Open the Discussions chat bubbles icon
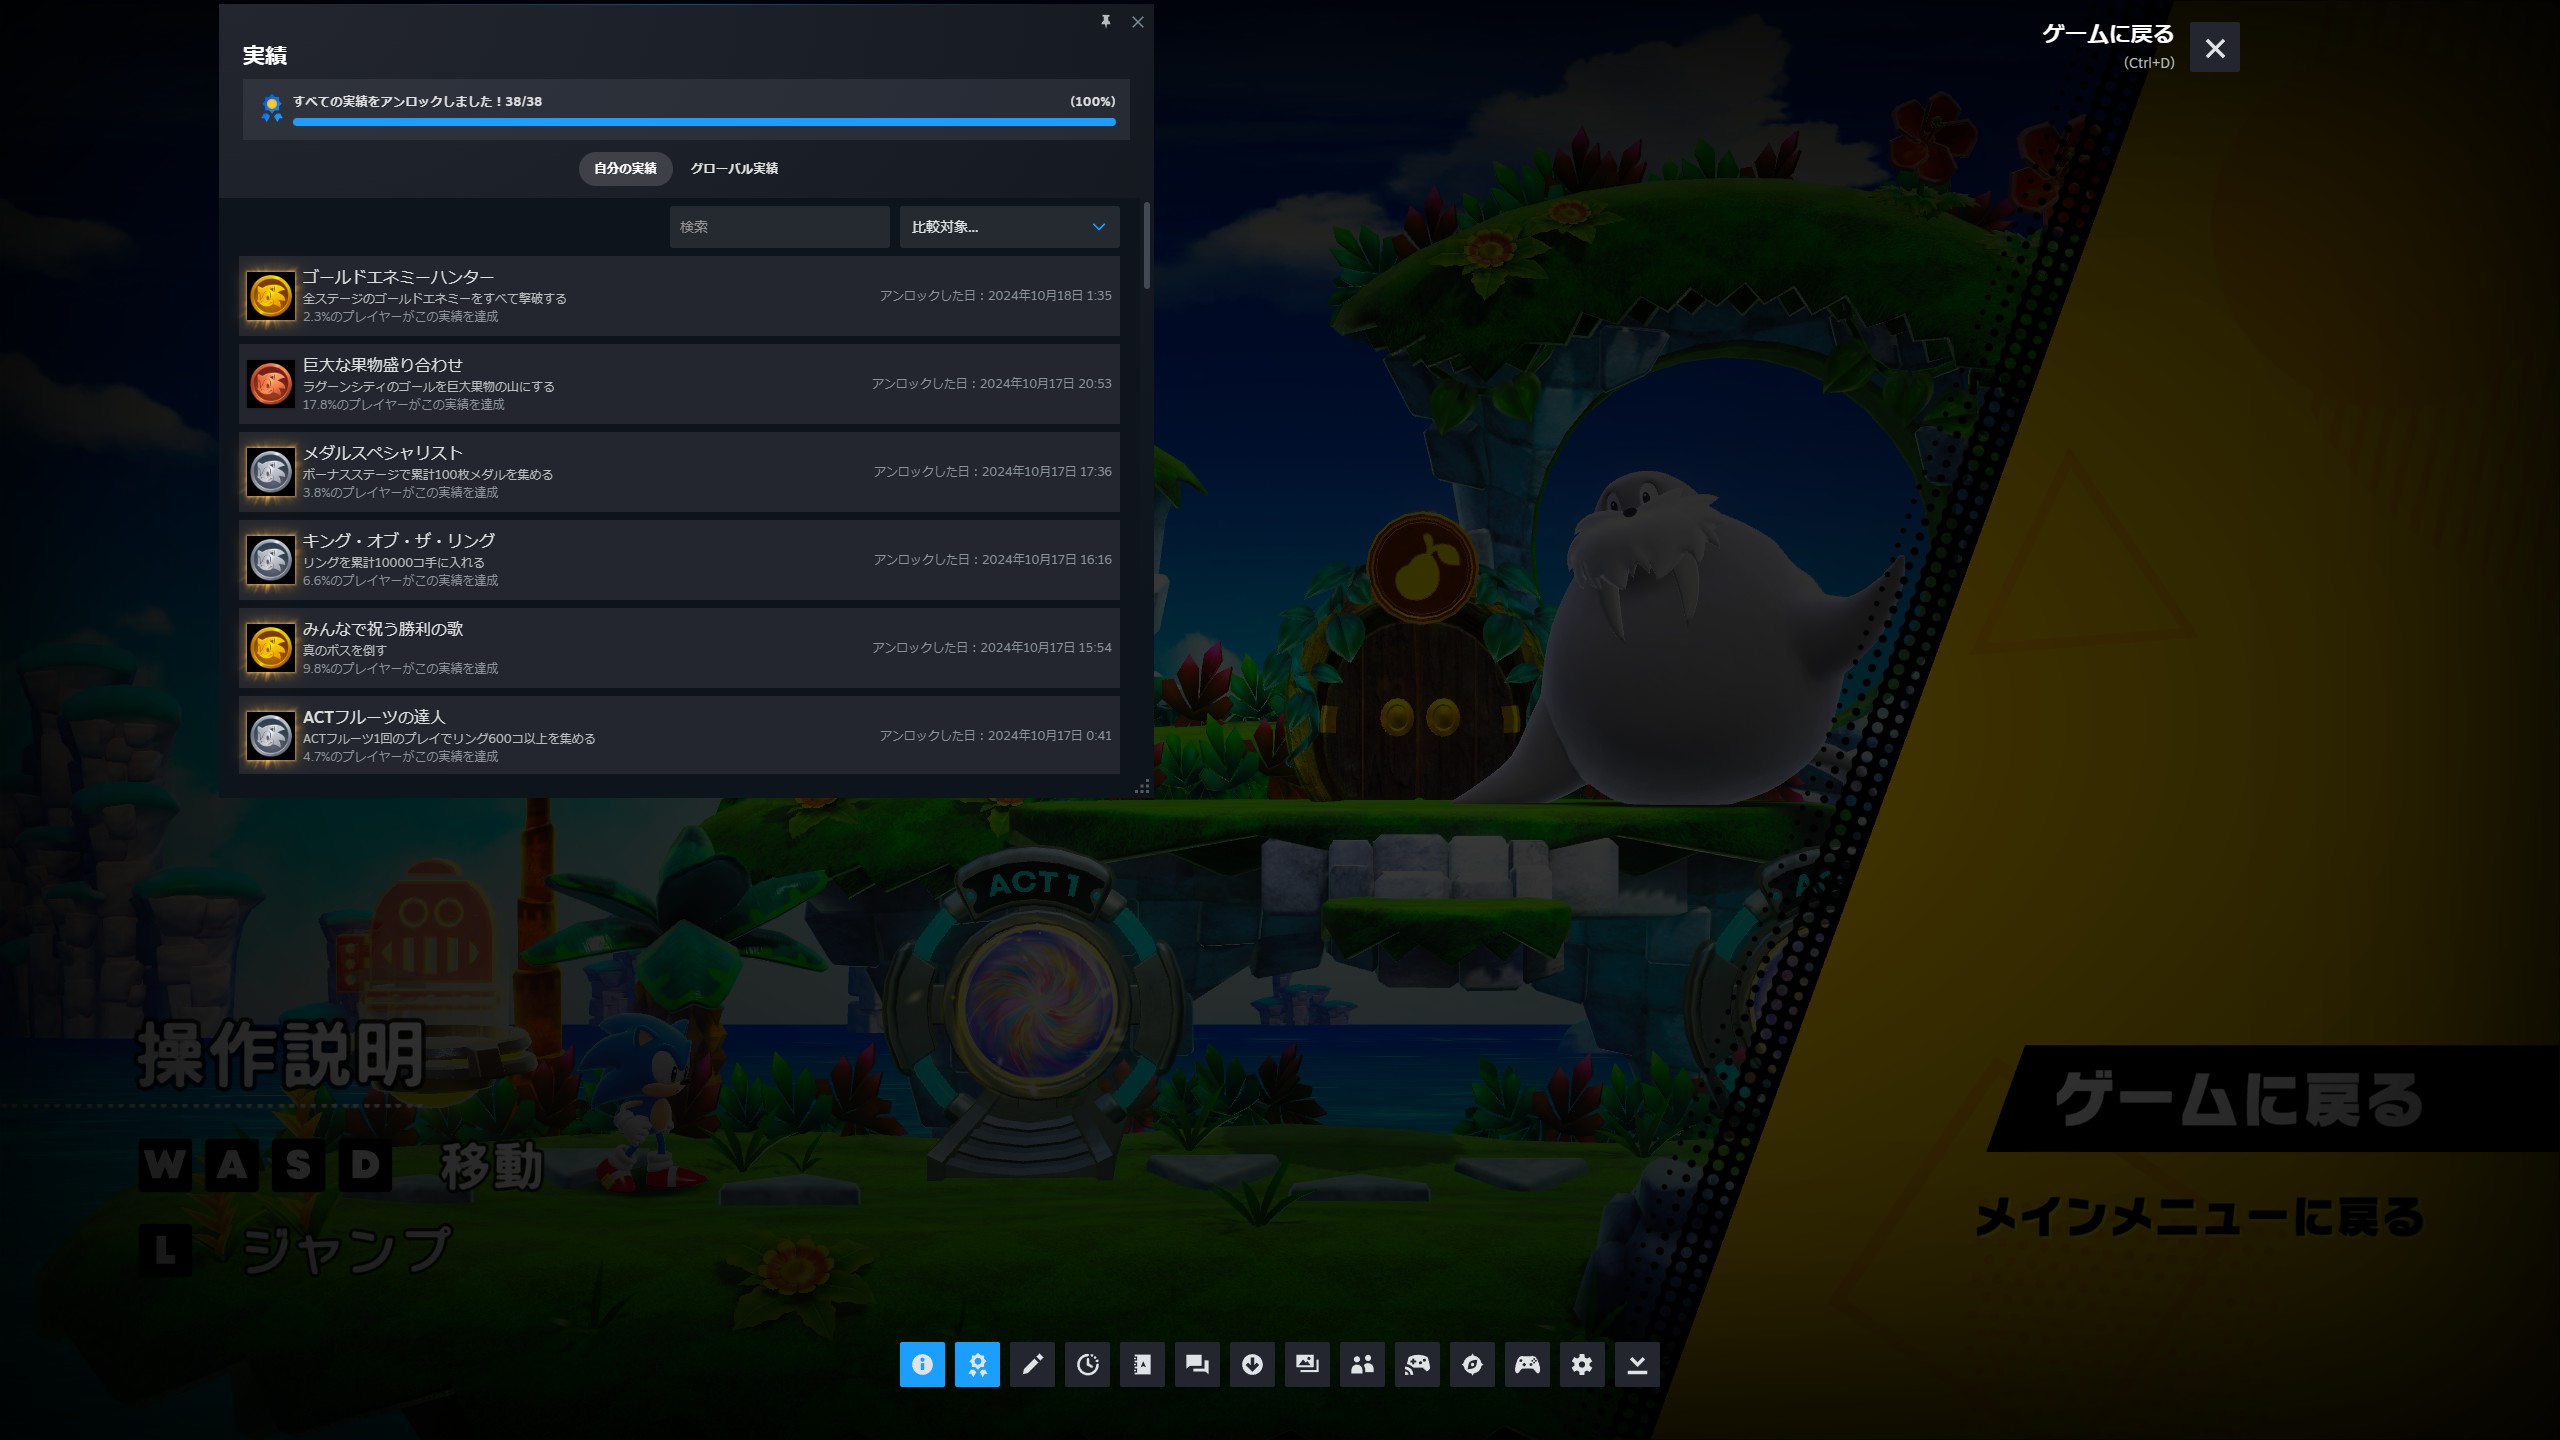Screen dimensions: 2560x1440 (x=1197, y=1364)
